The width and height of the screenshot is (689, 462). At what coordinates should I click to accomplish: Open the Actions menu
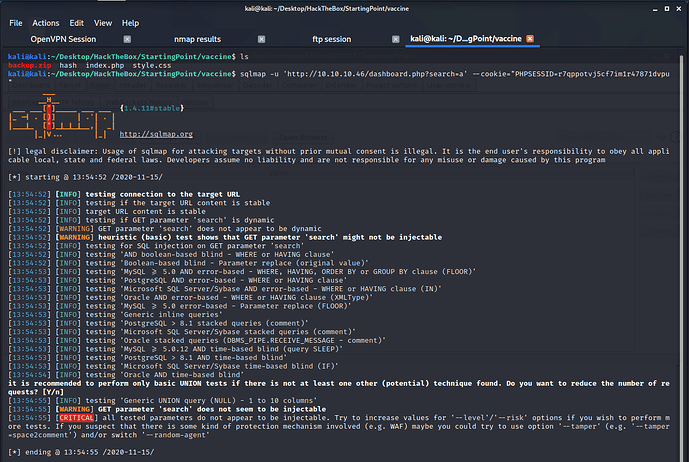point(45,23)
